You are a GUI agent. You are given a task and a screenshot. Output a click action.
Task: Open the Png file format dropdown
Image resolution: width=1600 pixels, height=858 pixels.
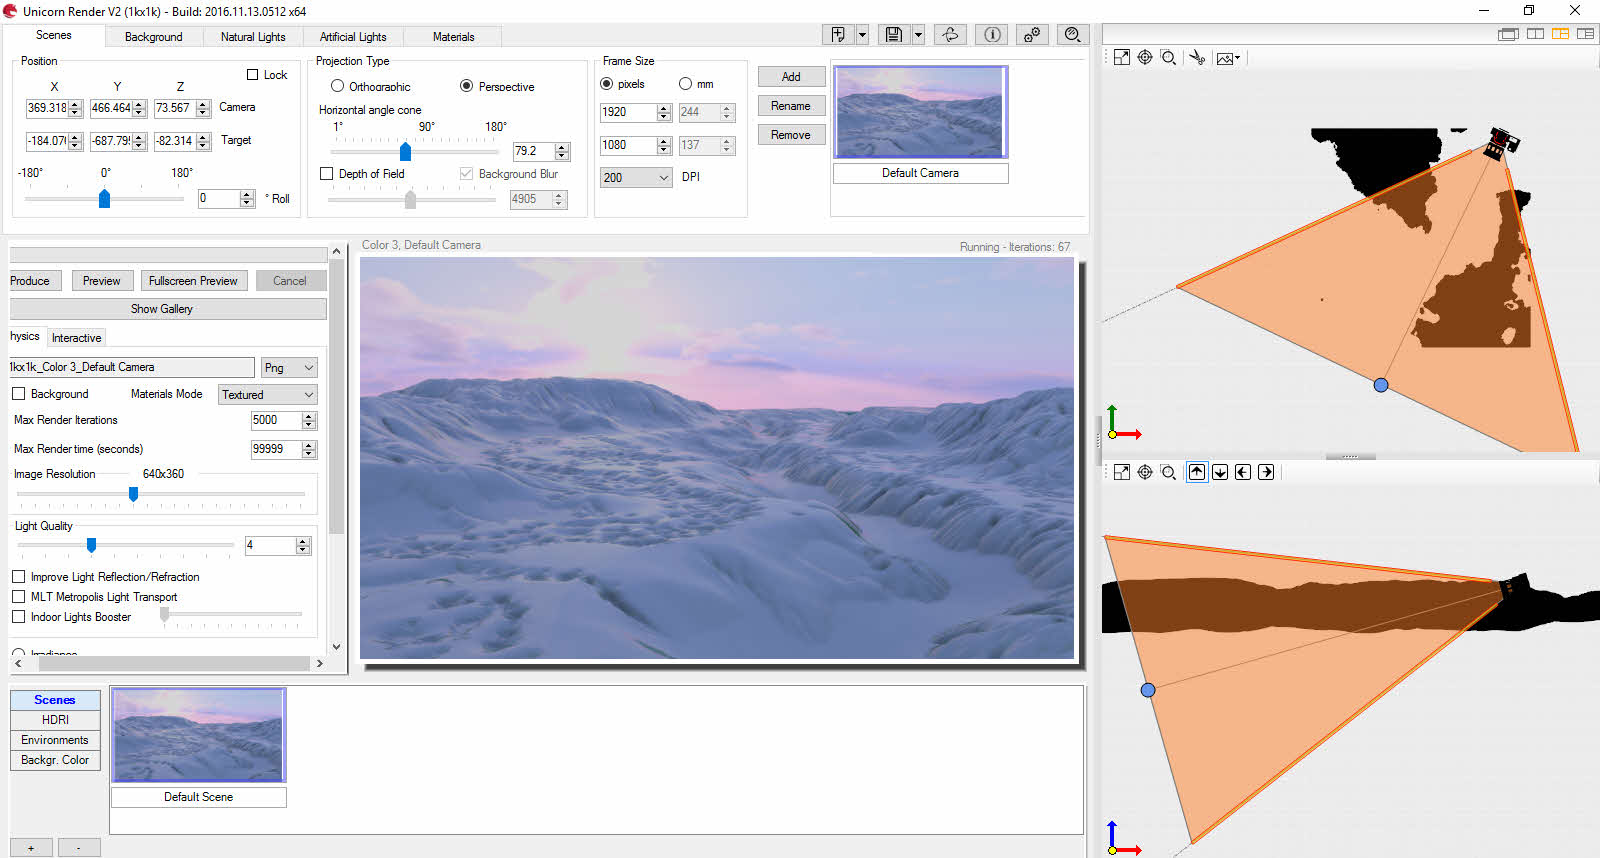click(289, 368)
